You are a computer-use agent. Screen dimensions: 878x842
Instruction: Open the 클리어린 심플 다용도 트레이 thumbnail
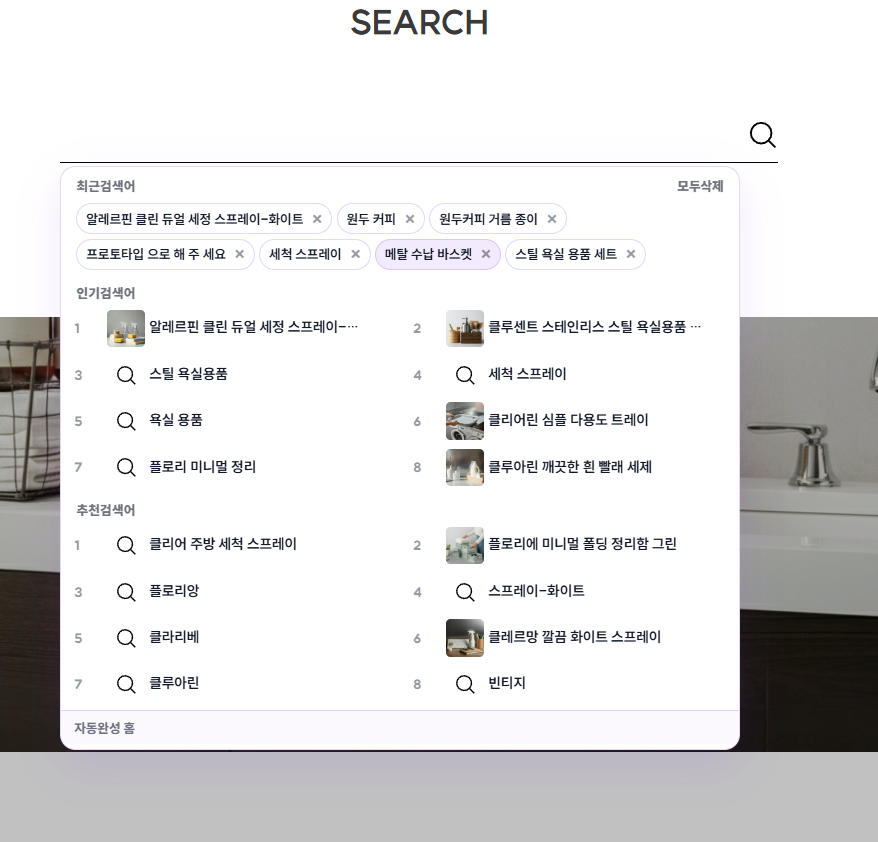tap(465, 421)
